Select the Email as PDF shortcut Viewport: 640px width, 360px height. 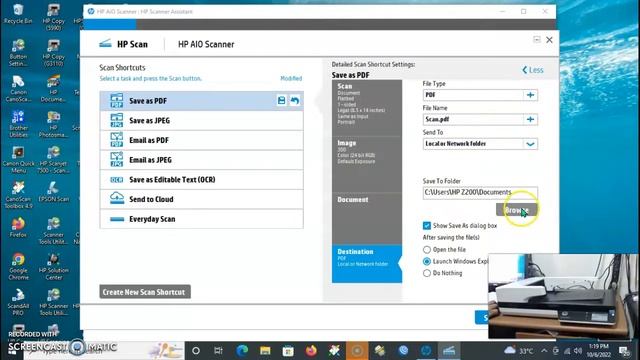pos(201,140)
